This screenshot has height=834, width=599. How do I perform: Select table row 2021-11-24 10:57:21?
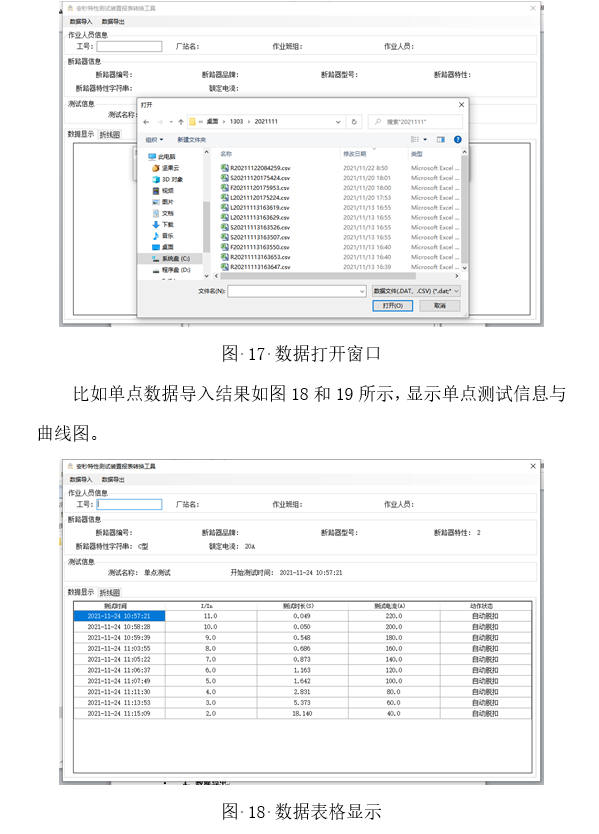tap(303, 616)
